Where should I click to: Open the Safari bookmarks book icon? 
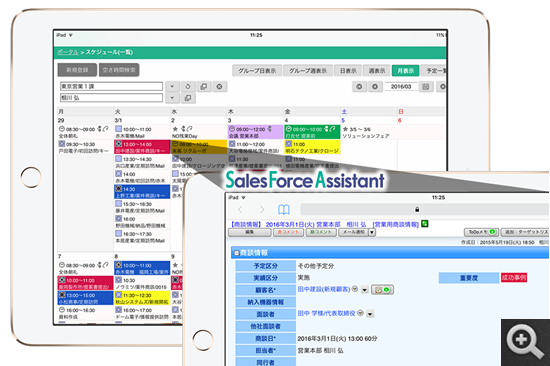coord(283,210)
